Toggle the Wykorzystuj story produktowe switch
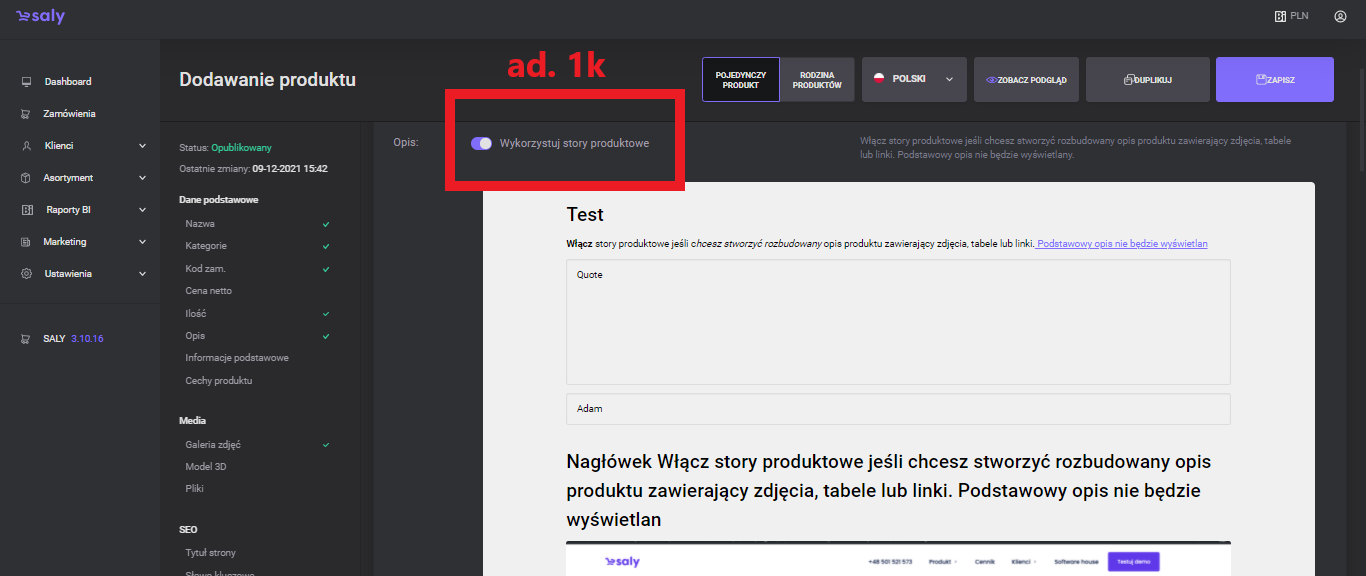 pyautogui.click(x=481, y=143)
